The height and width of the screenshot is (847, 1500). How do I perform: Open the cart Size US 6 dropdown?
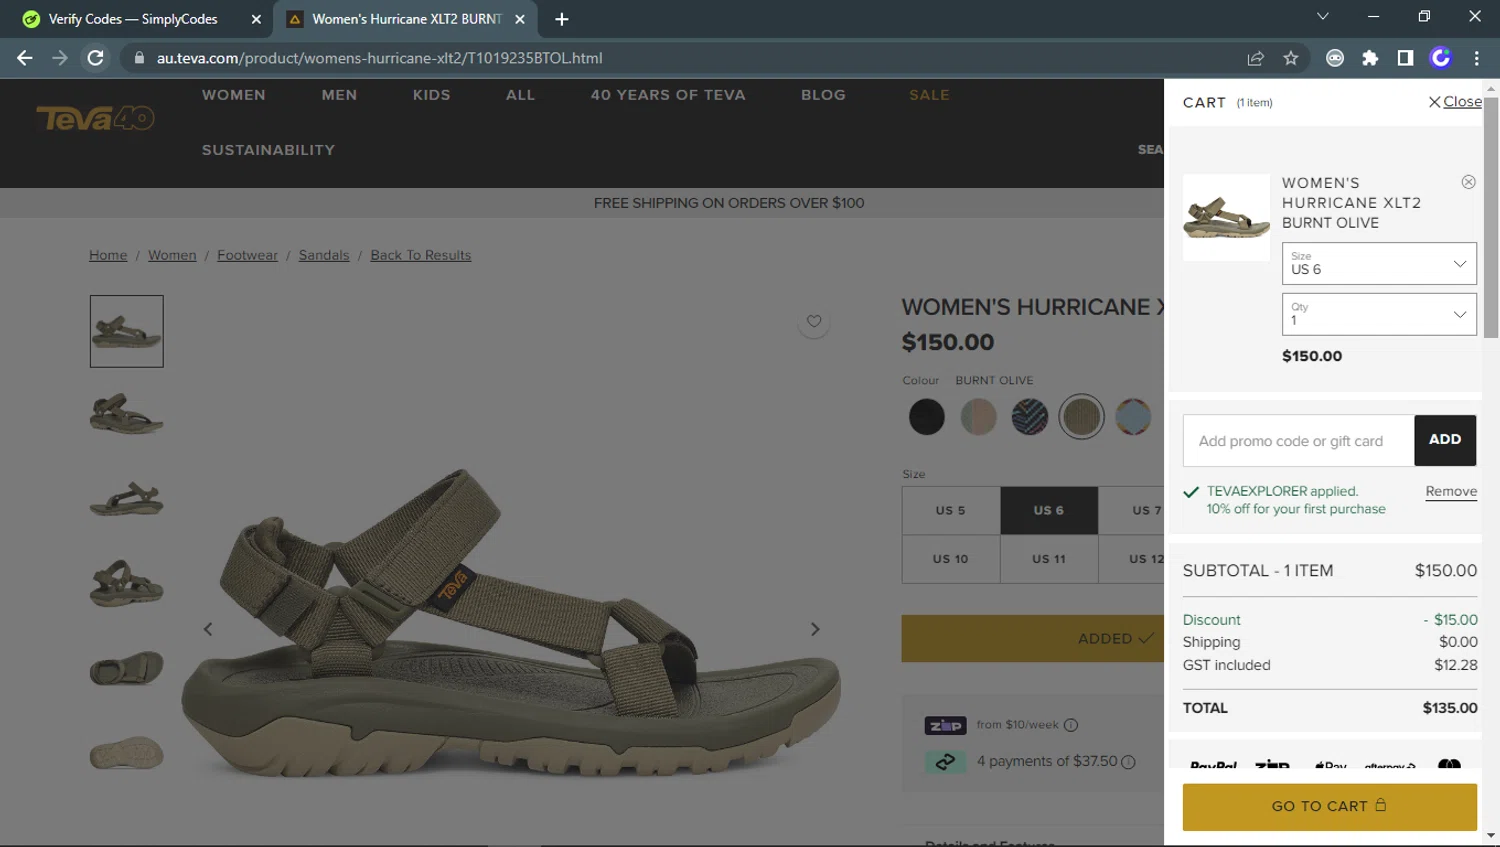point(1379,264)
